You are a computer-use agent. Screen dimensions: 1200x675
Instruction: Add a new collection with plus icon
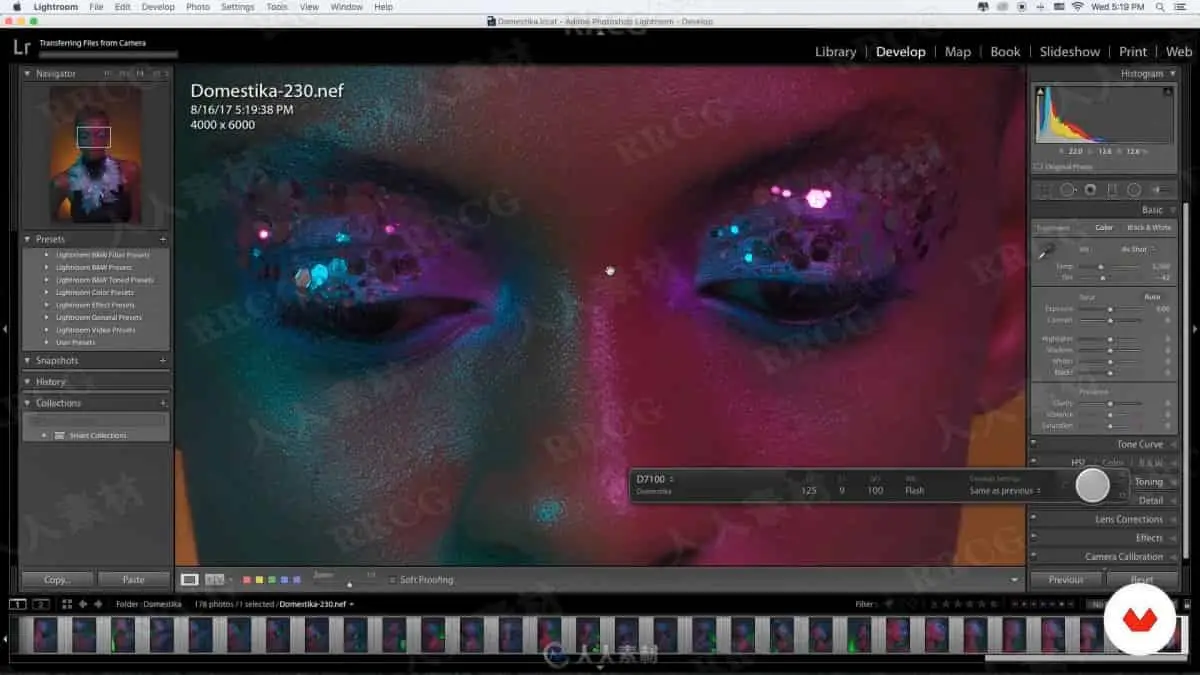(163, 403)
